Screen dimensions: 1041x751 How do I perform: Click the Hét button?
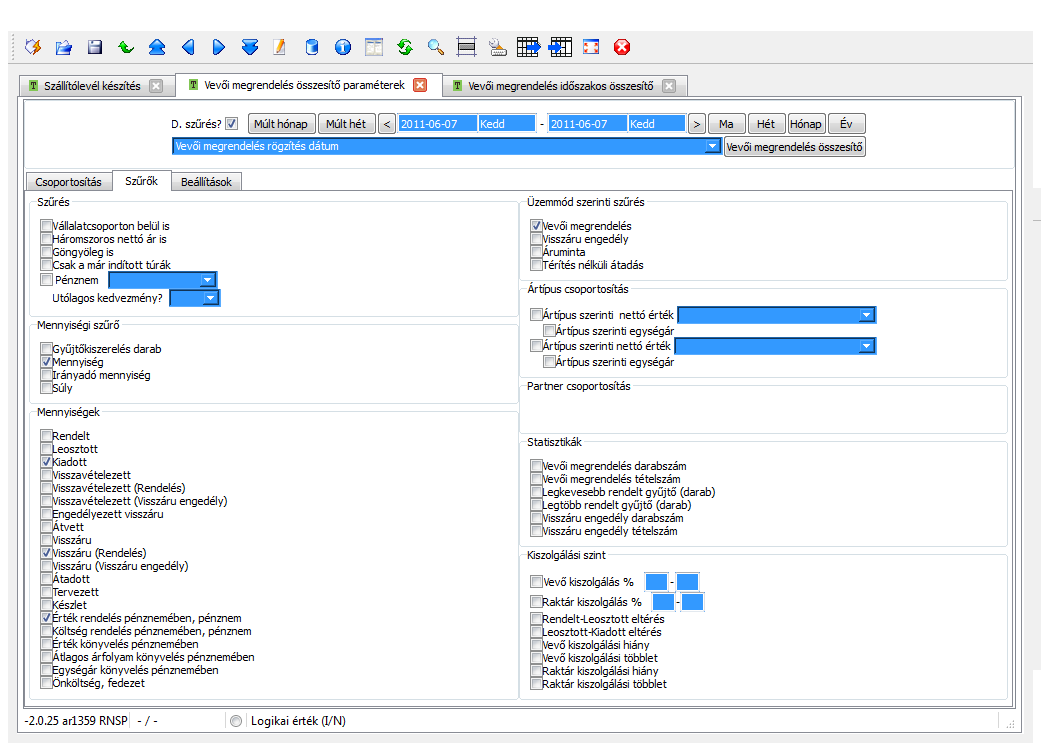click(765, 124)
